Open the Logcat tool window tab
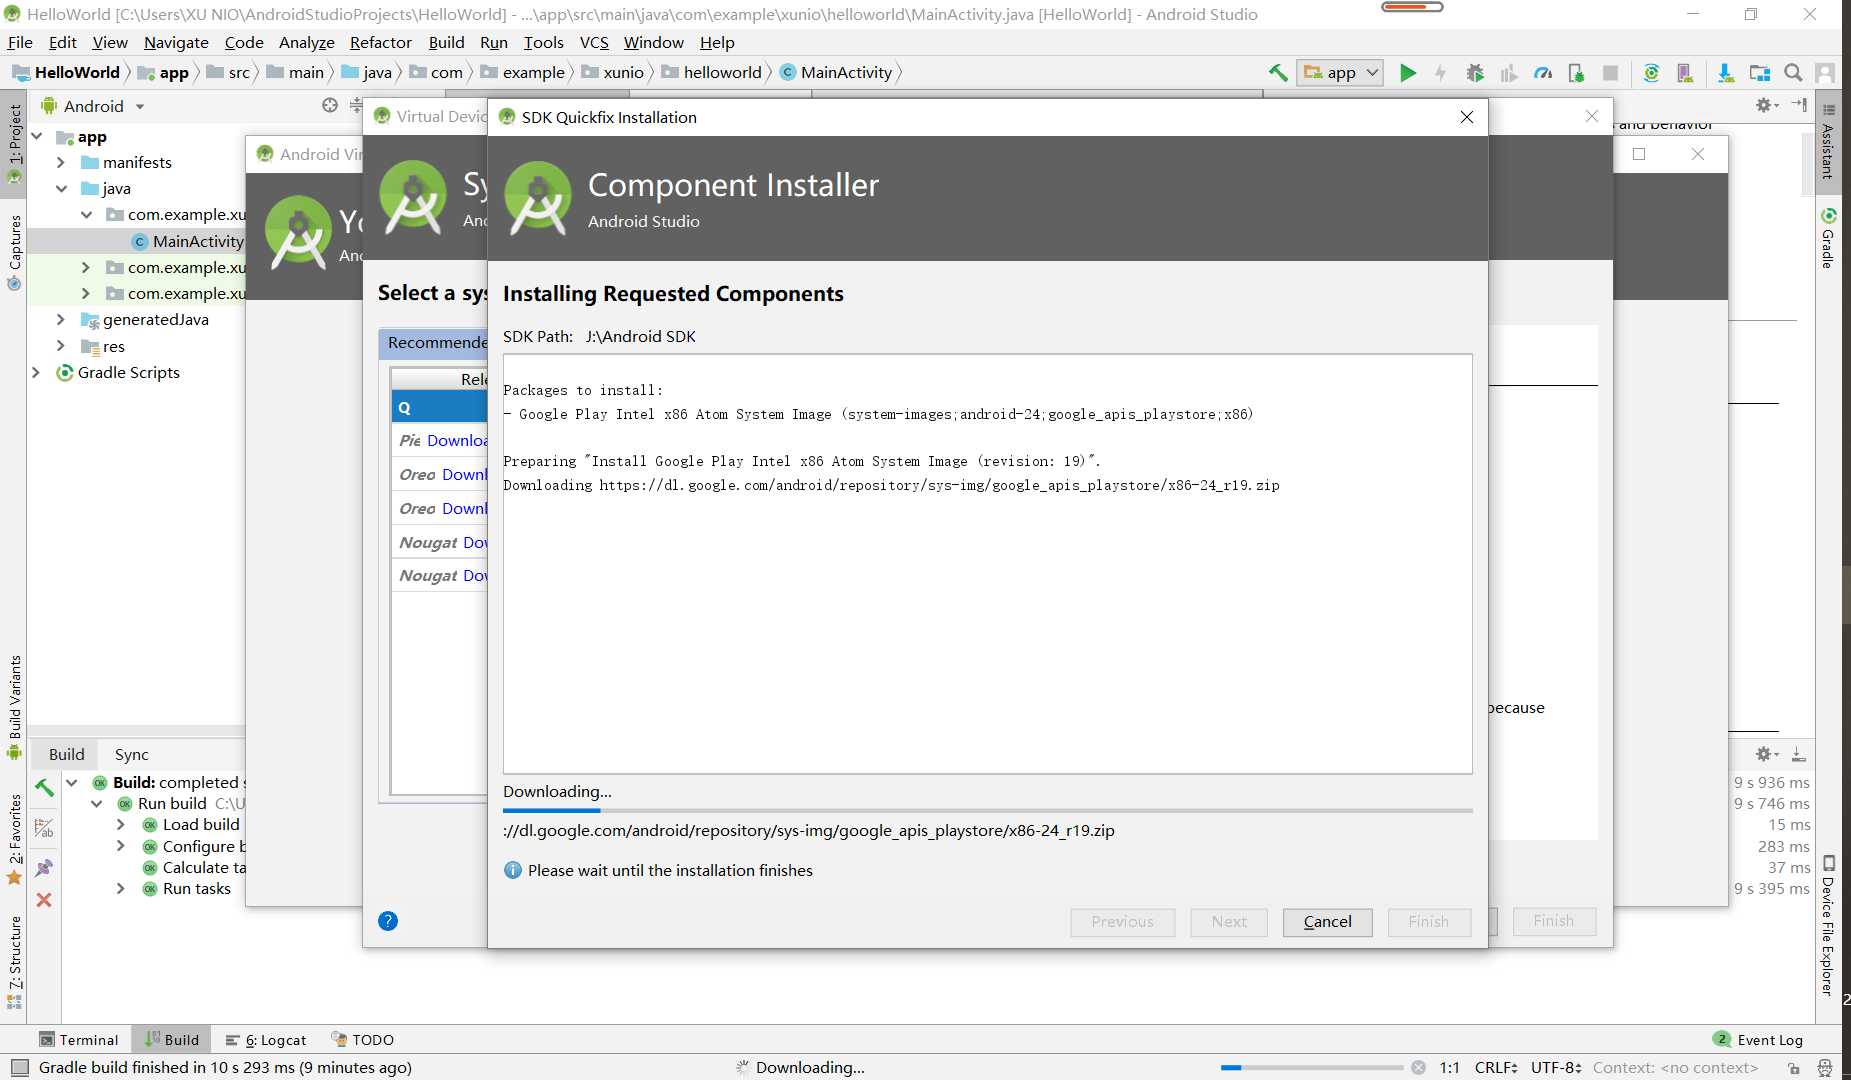Image resolution: width=1851 pixels, height=1080 pixels. pos(266,1039)
